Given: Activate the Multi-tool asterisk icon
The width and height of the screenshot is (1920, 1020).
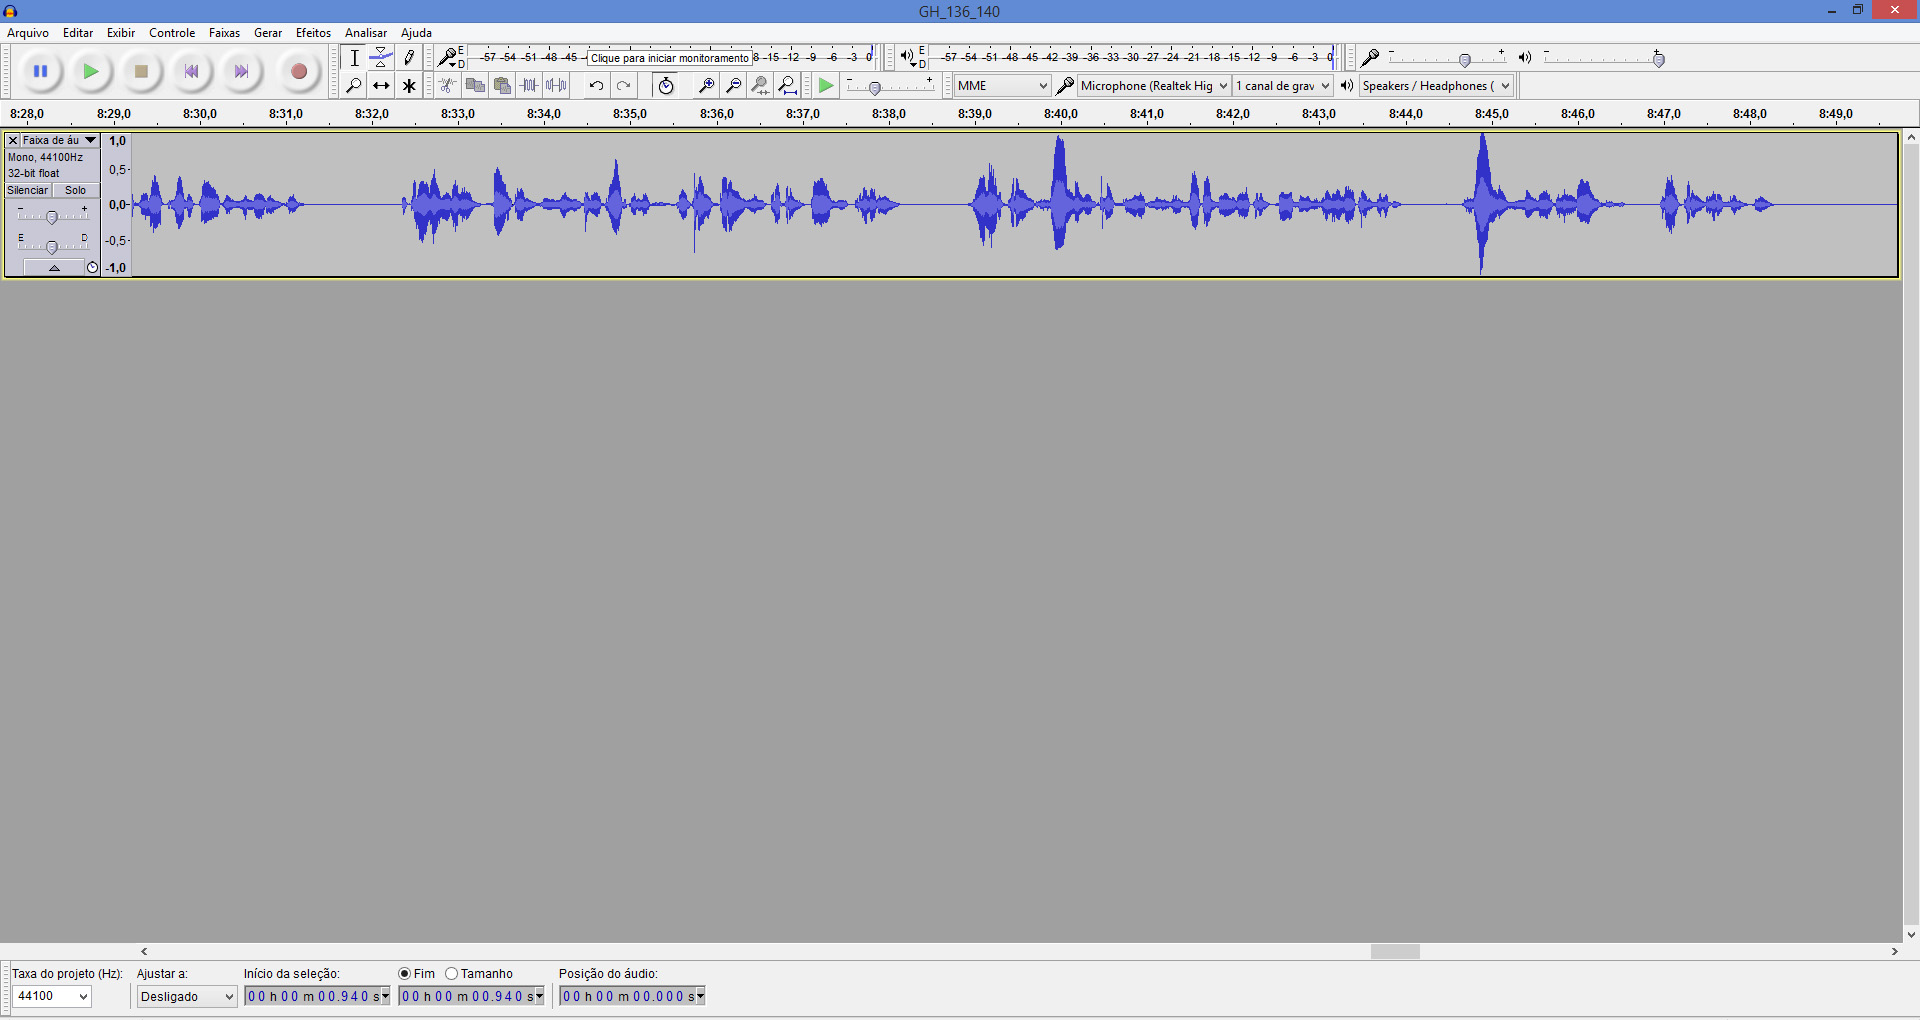Looking at the screenshot, I should pos(409,86).
